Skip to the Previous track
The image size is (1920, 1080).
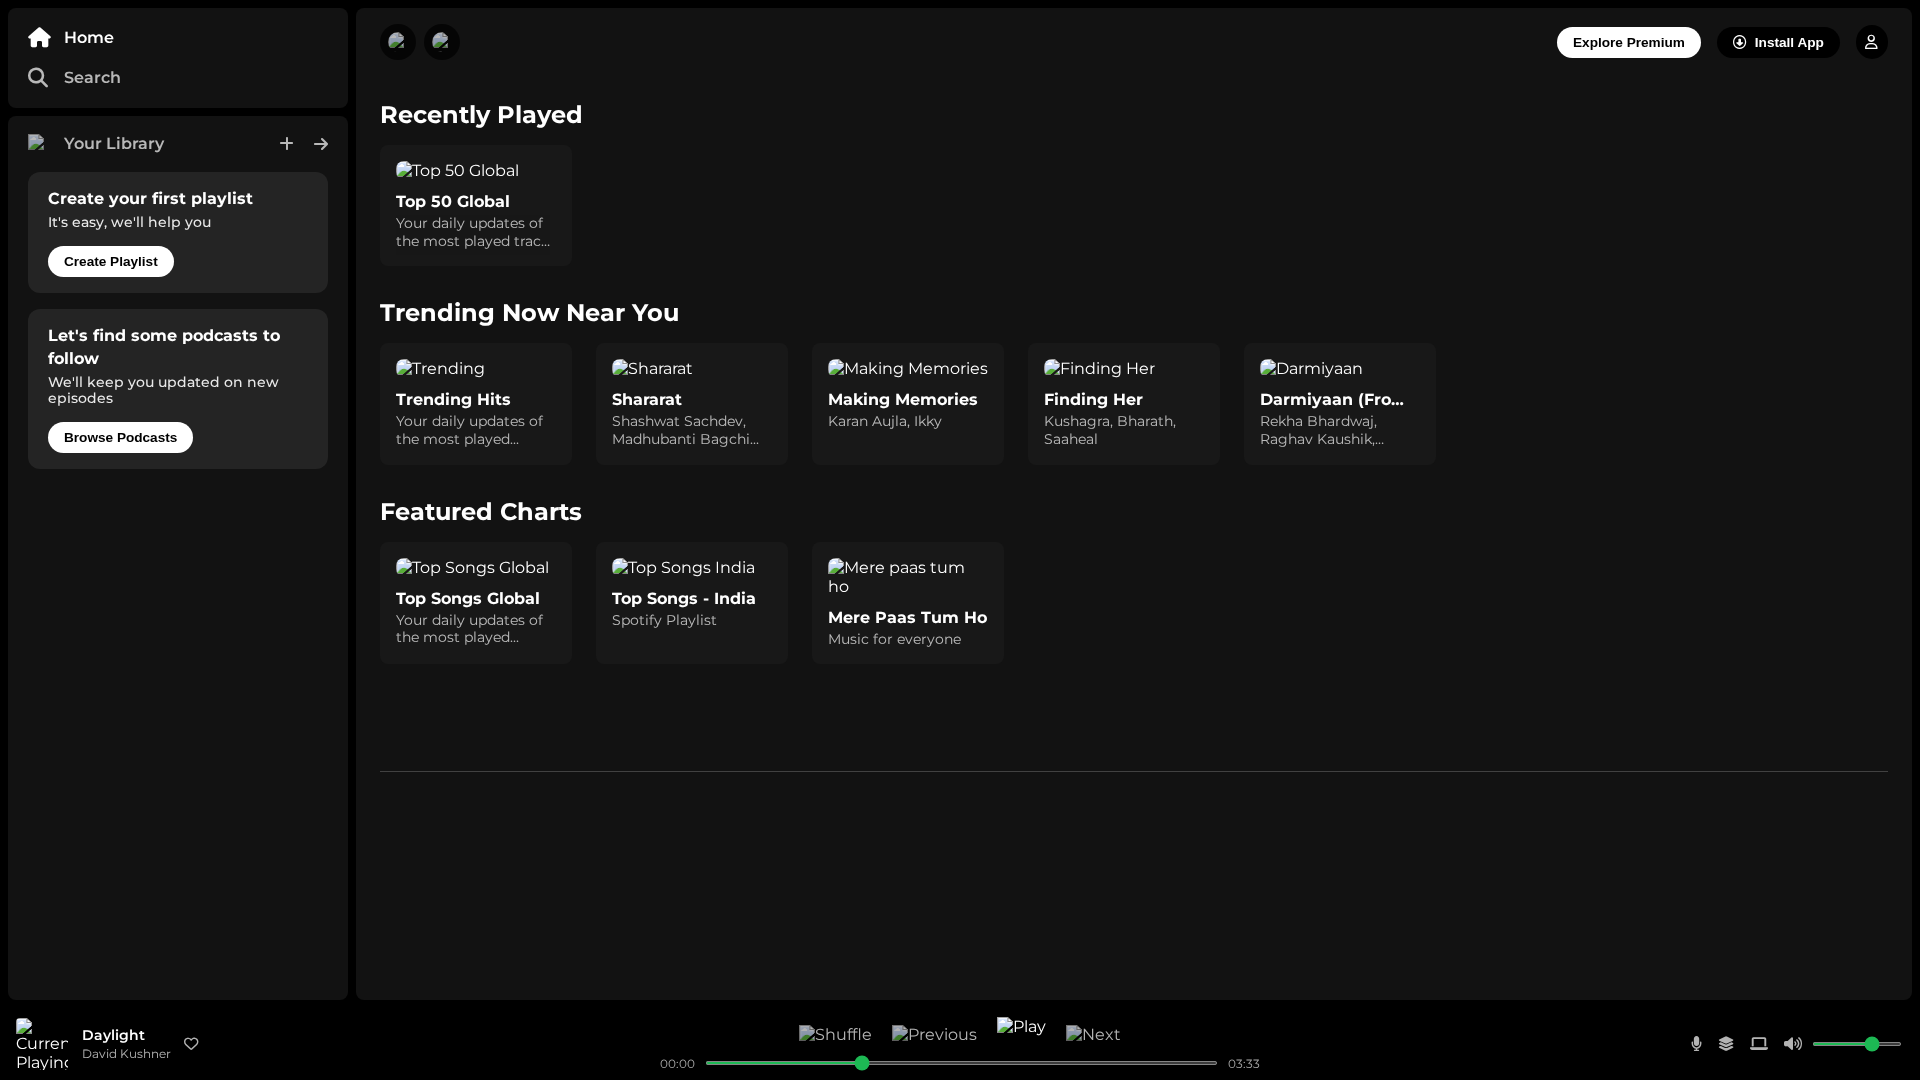click(934, 1035)
